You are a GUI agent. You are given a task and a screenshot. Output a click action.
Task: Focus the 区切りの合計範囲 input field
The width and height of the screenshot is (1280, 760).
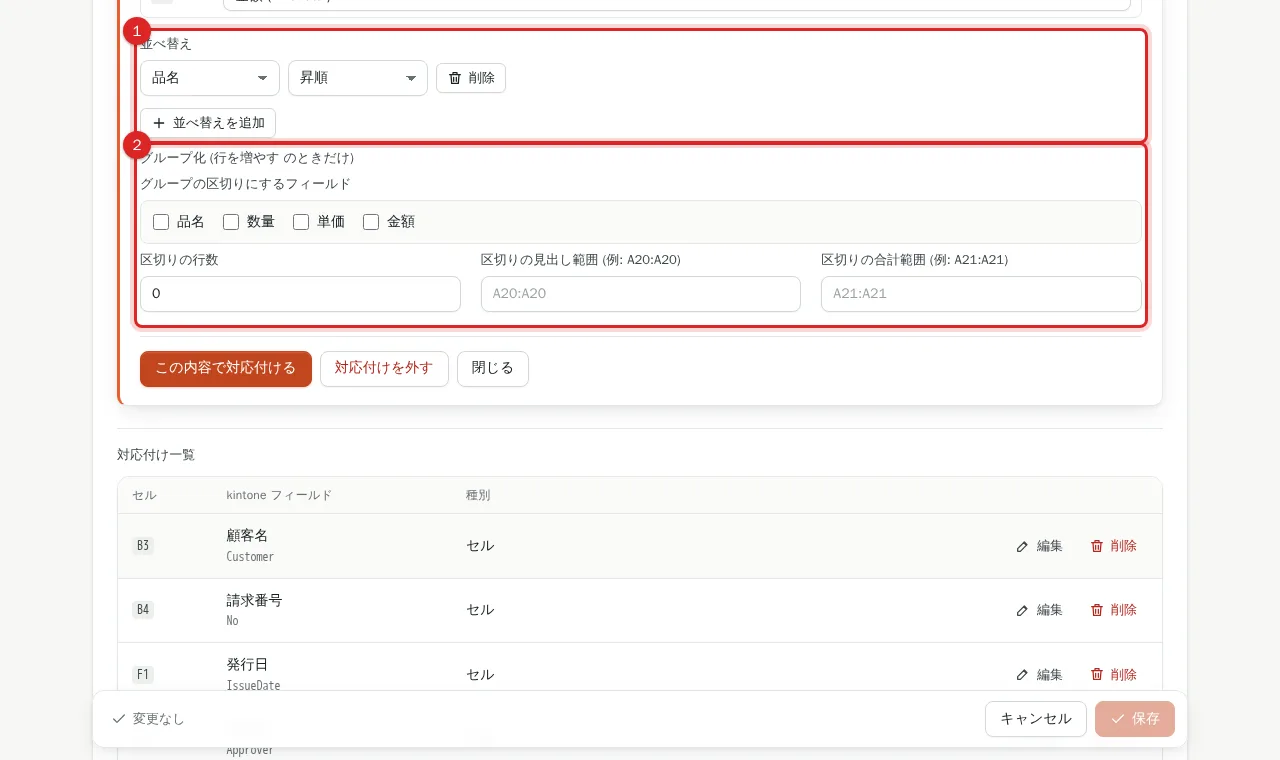(x=981, y=294)
